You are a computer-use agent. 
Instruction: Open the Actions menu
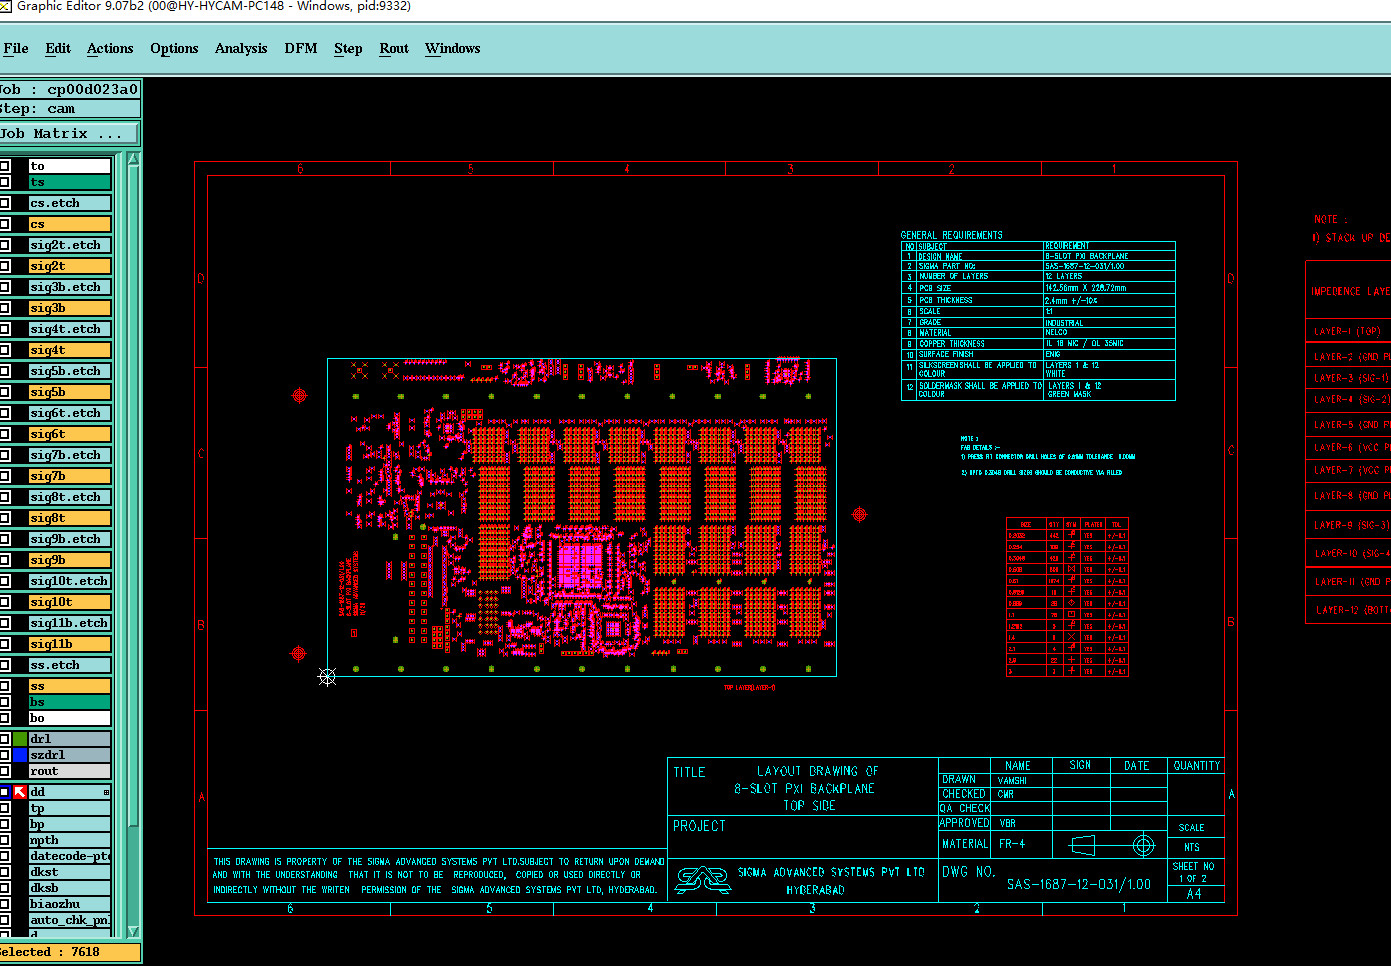110,48
